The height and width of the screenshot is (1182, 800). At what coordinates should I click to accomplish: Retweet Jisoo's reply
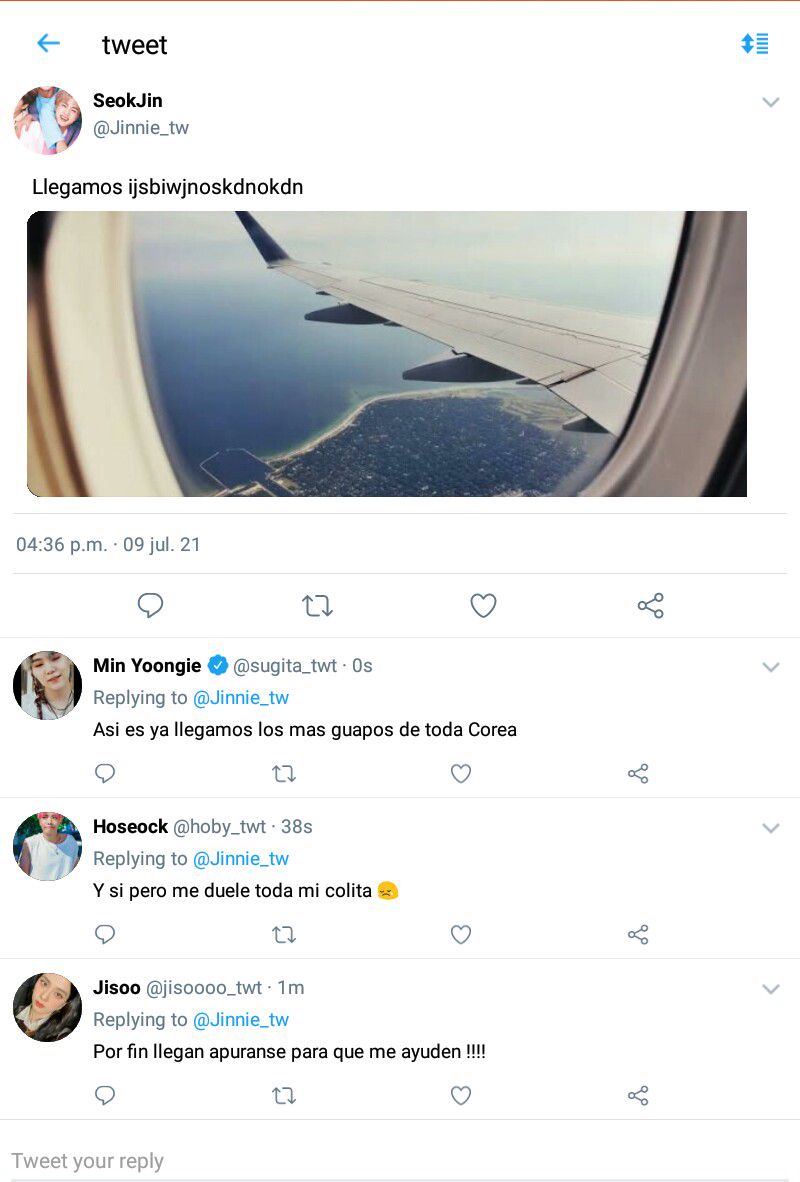click(284, 1095)
